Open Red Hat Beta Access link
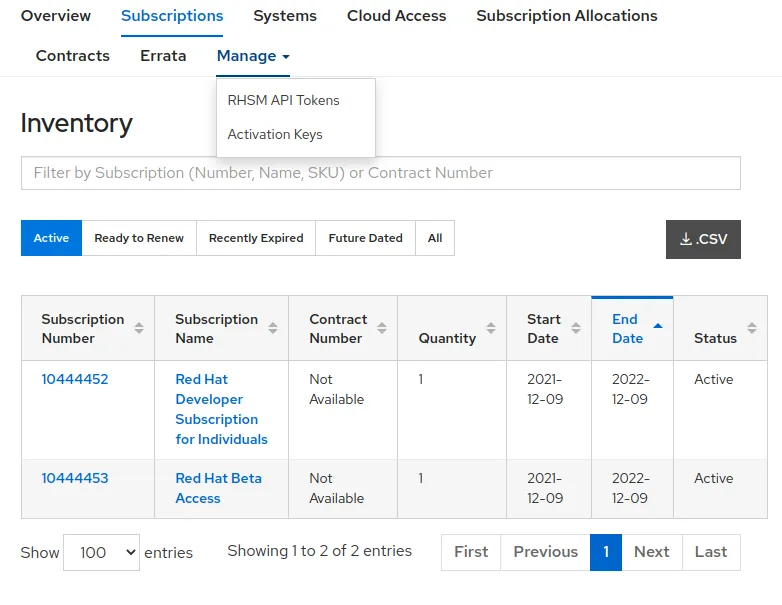Image resolution: width=782 pixels, height=605 pixels. (x=218, y=488)
